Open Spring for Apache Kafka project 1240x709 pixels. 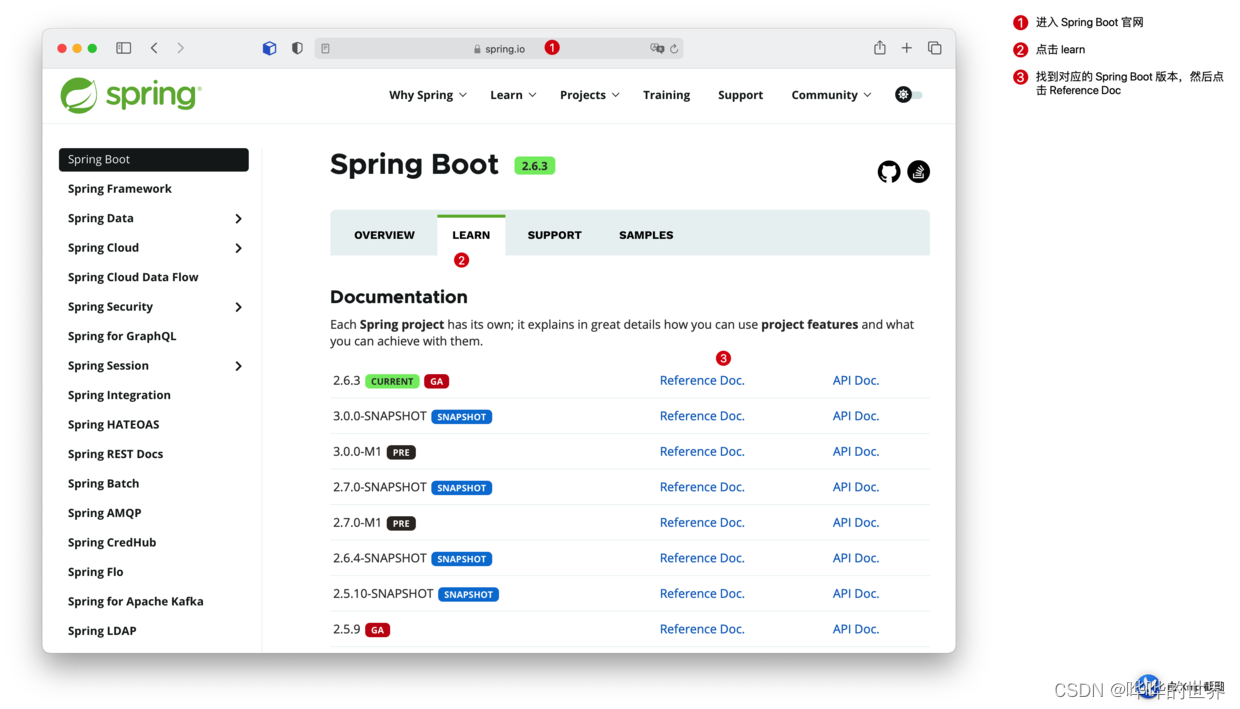[x=135, y=601]
